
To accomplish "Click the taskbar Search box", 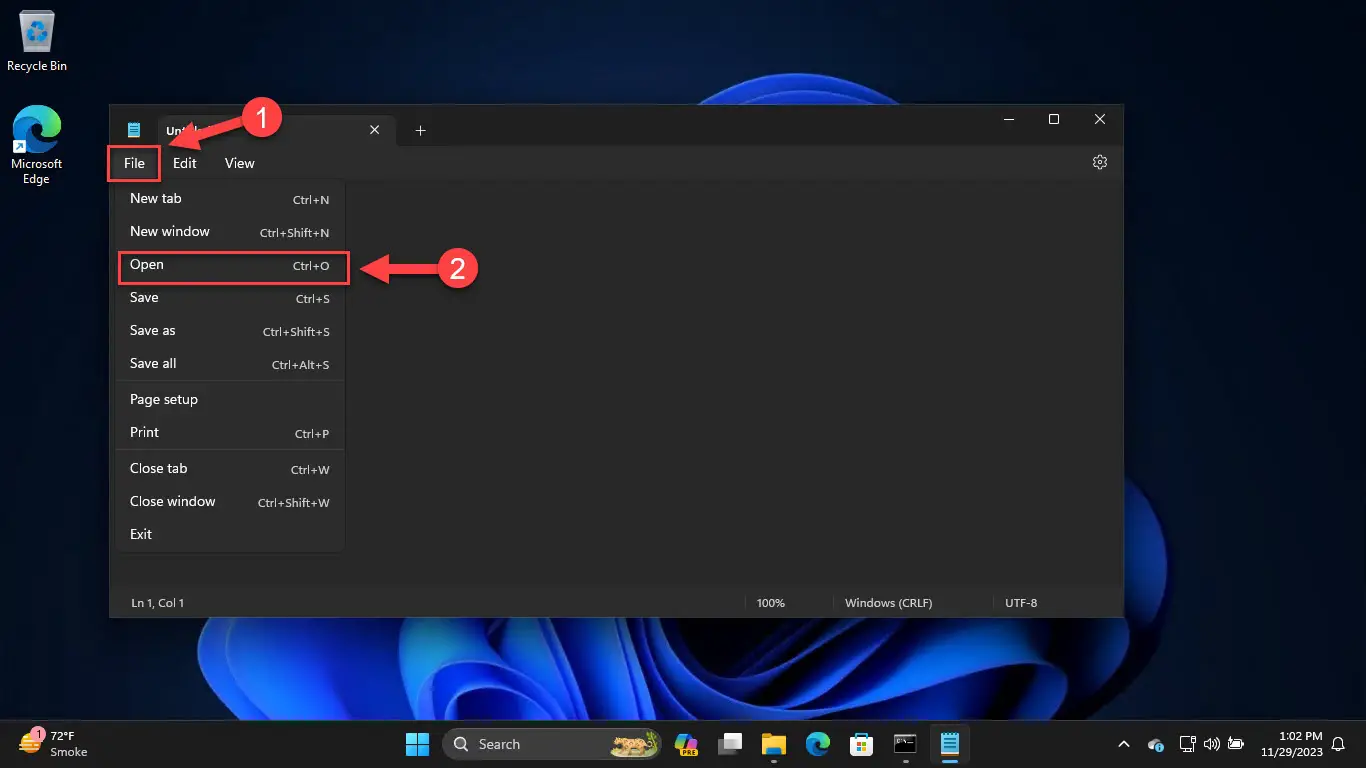I will tap(554, 744).
